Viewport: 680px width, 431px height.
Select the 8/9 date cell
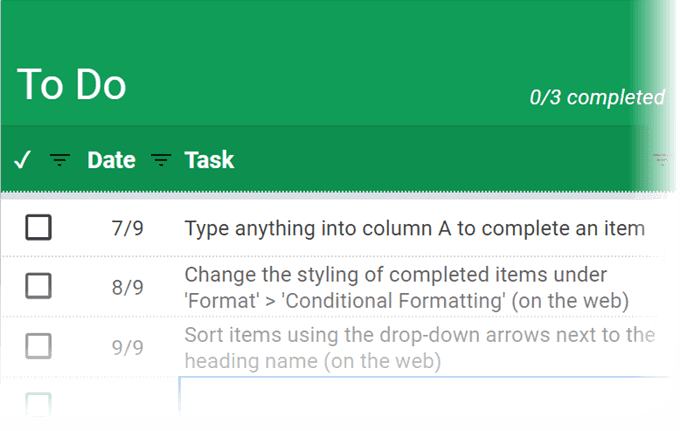coord(128,287)
